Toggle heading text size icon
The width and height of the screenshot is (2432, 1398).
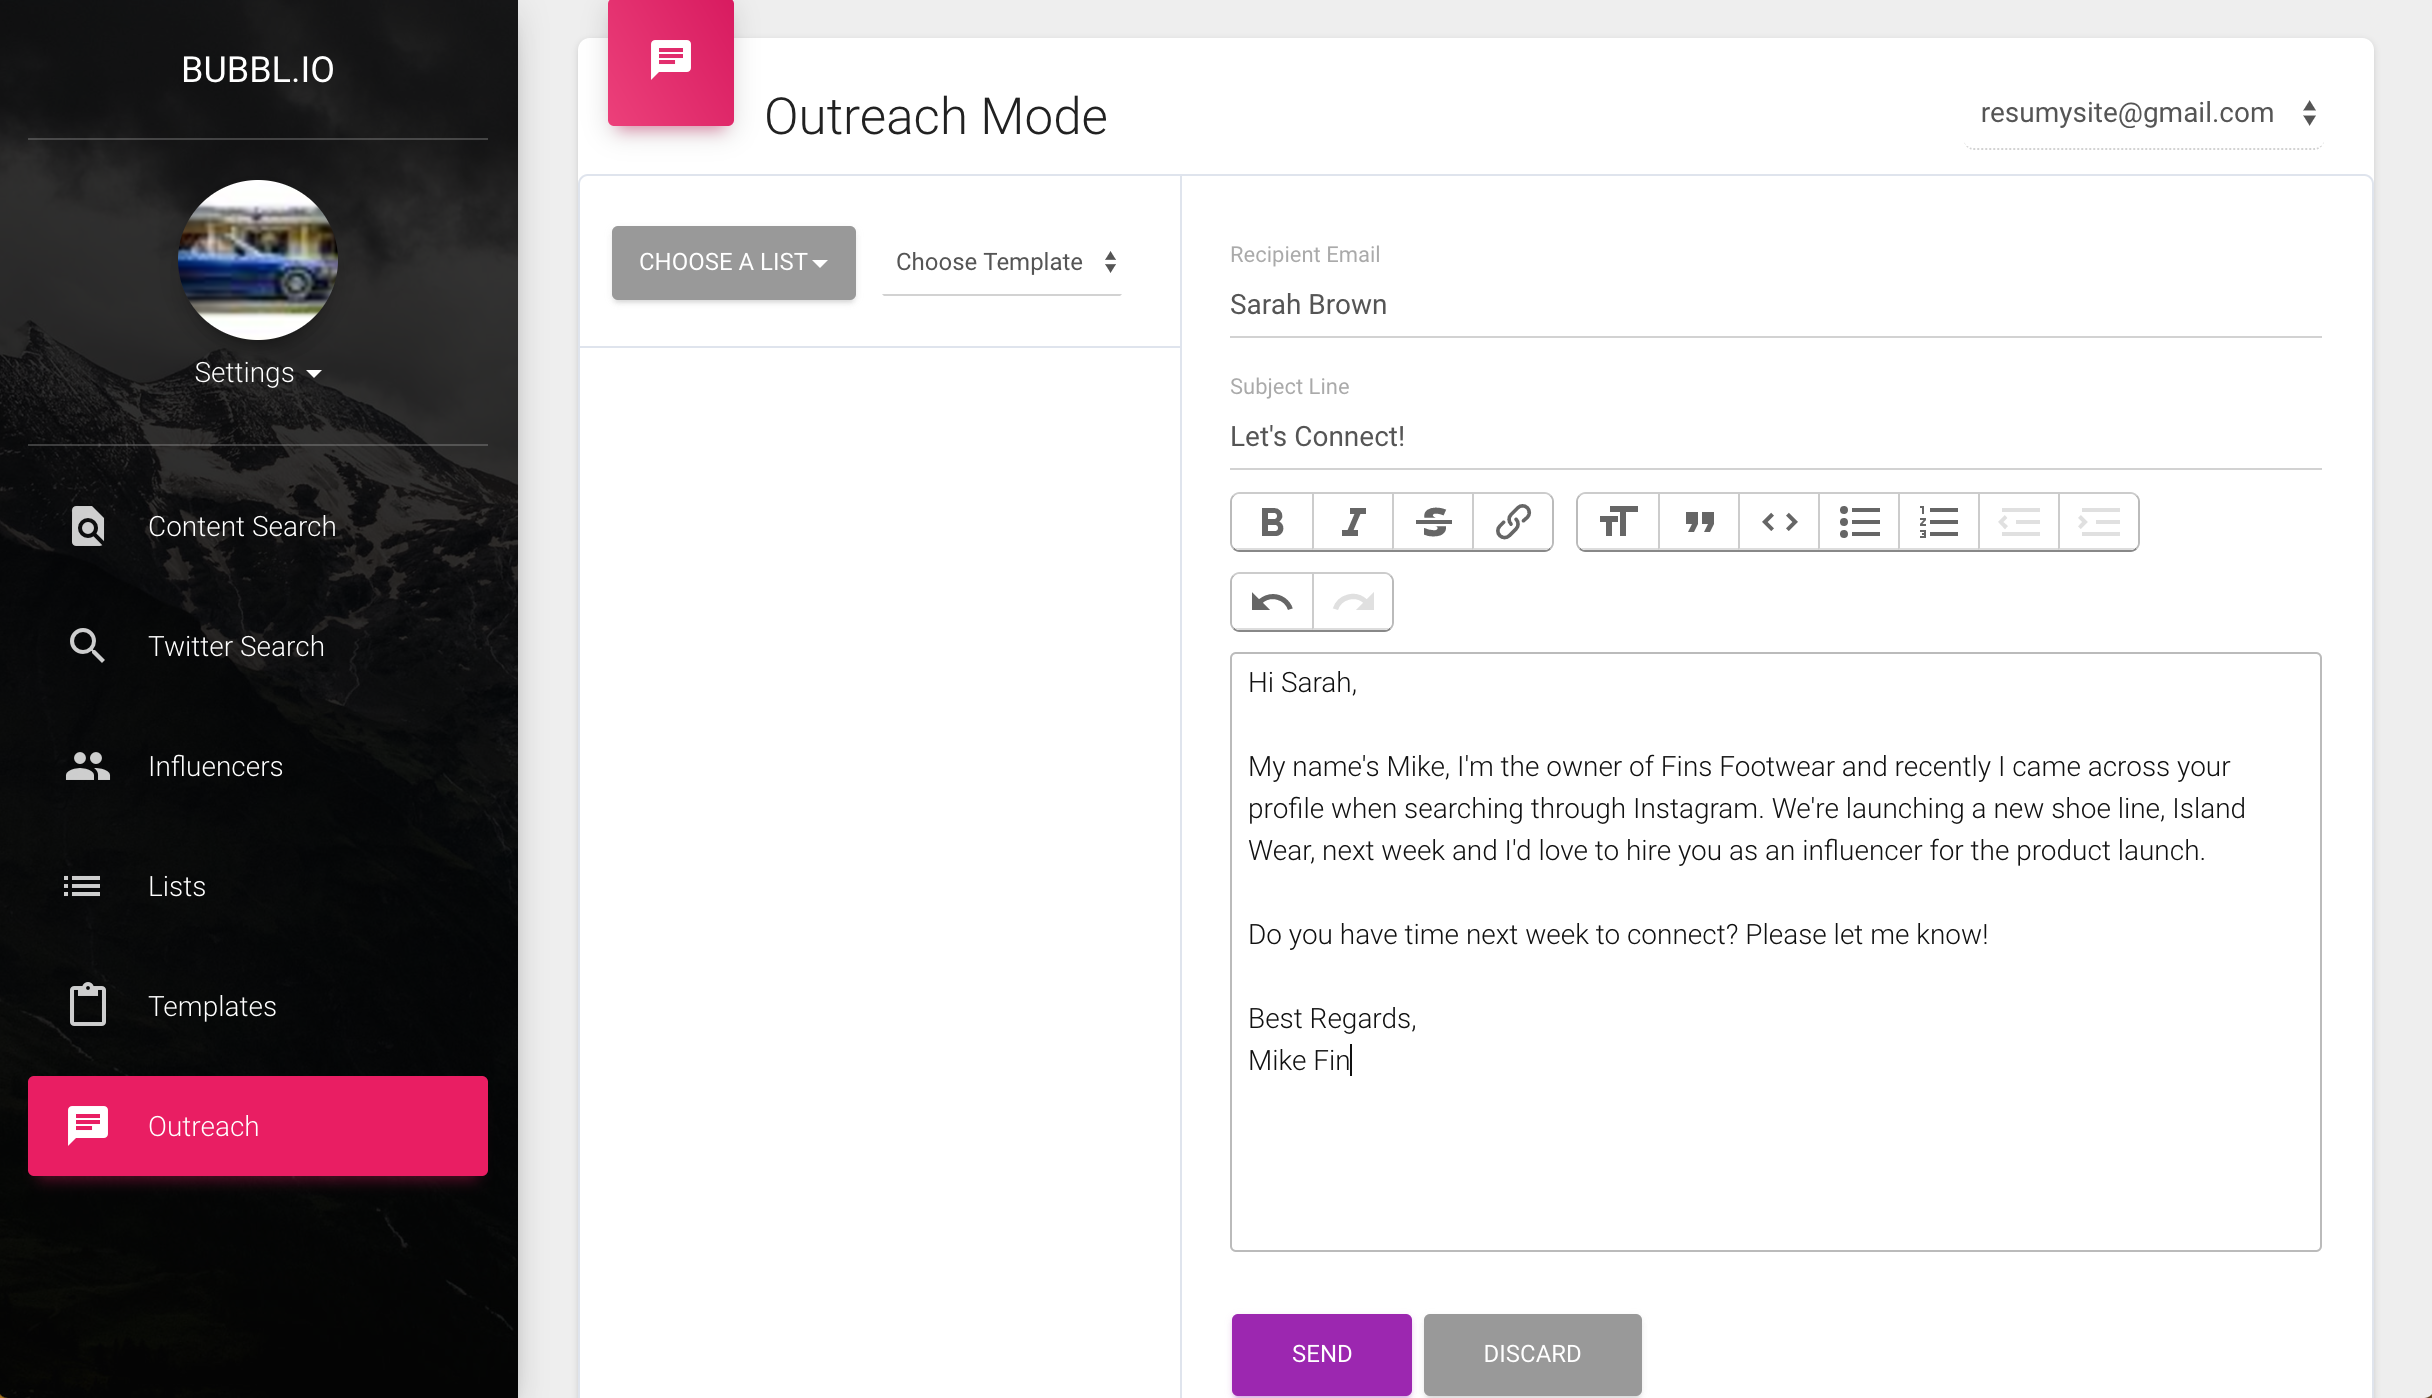(1618, 522)
